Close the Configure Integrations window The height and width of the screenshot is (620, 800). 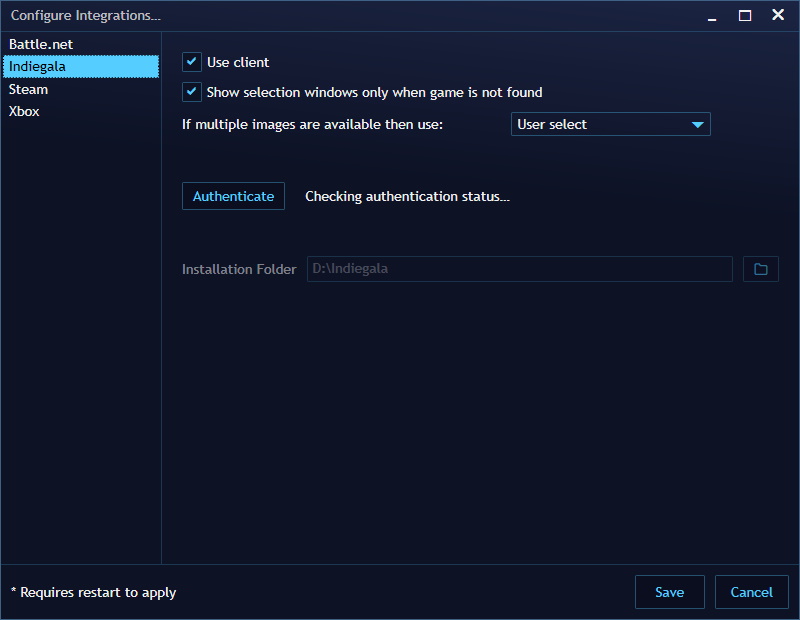point(778,15)
